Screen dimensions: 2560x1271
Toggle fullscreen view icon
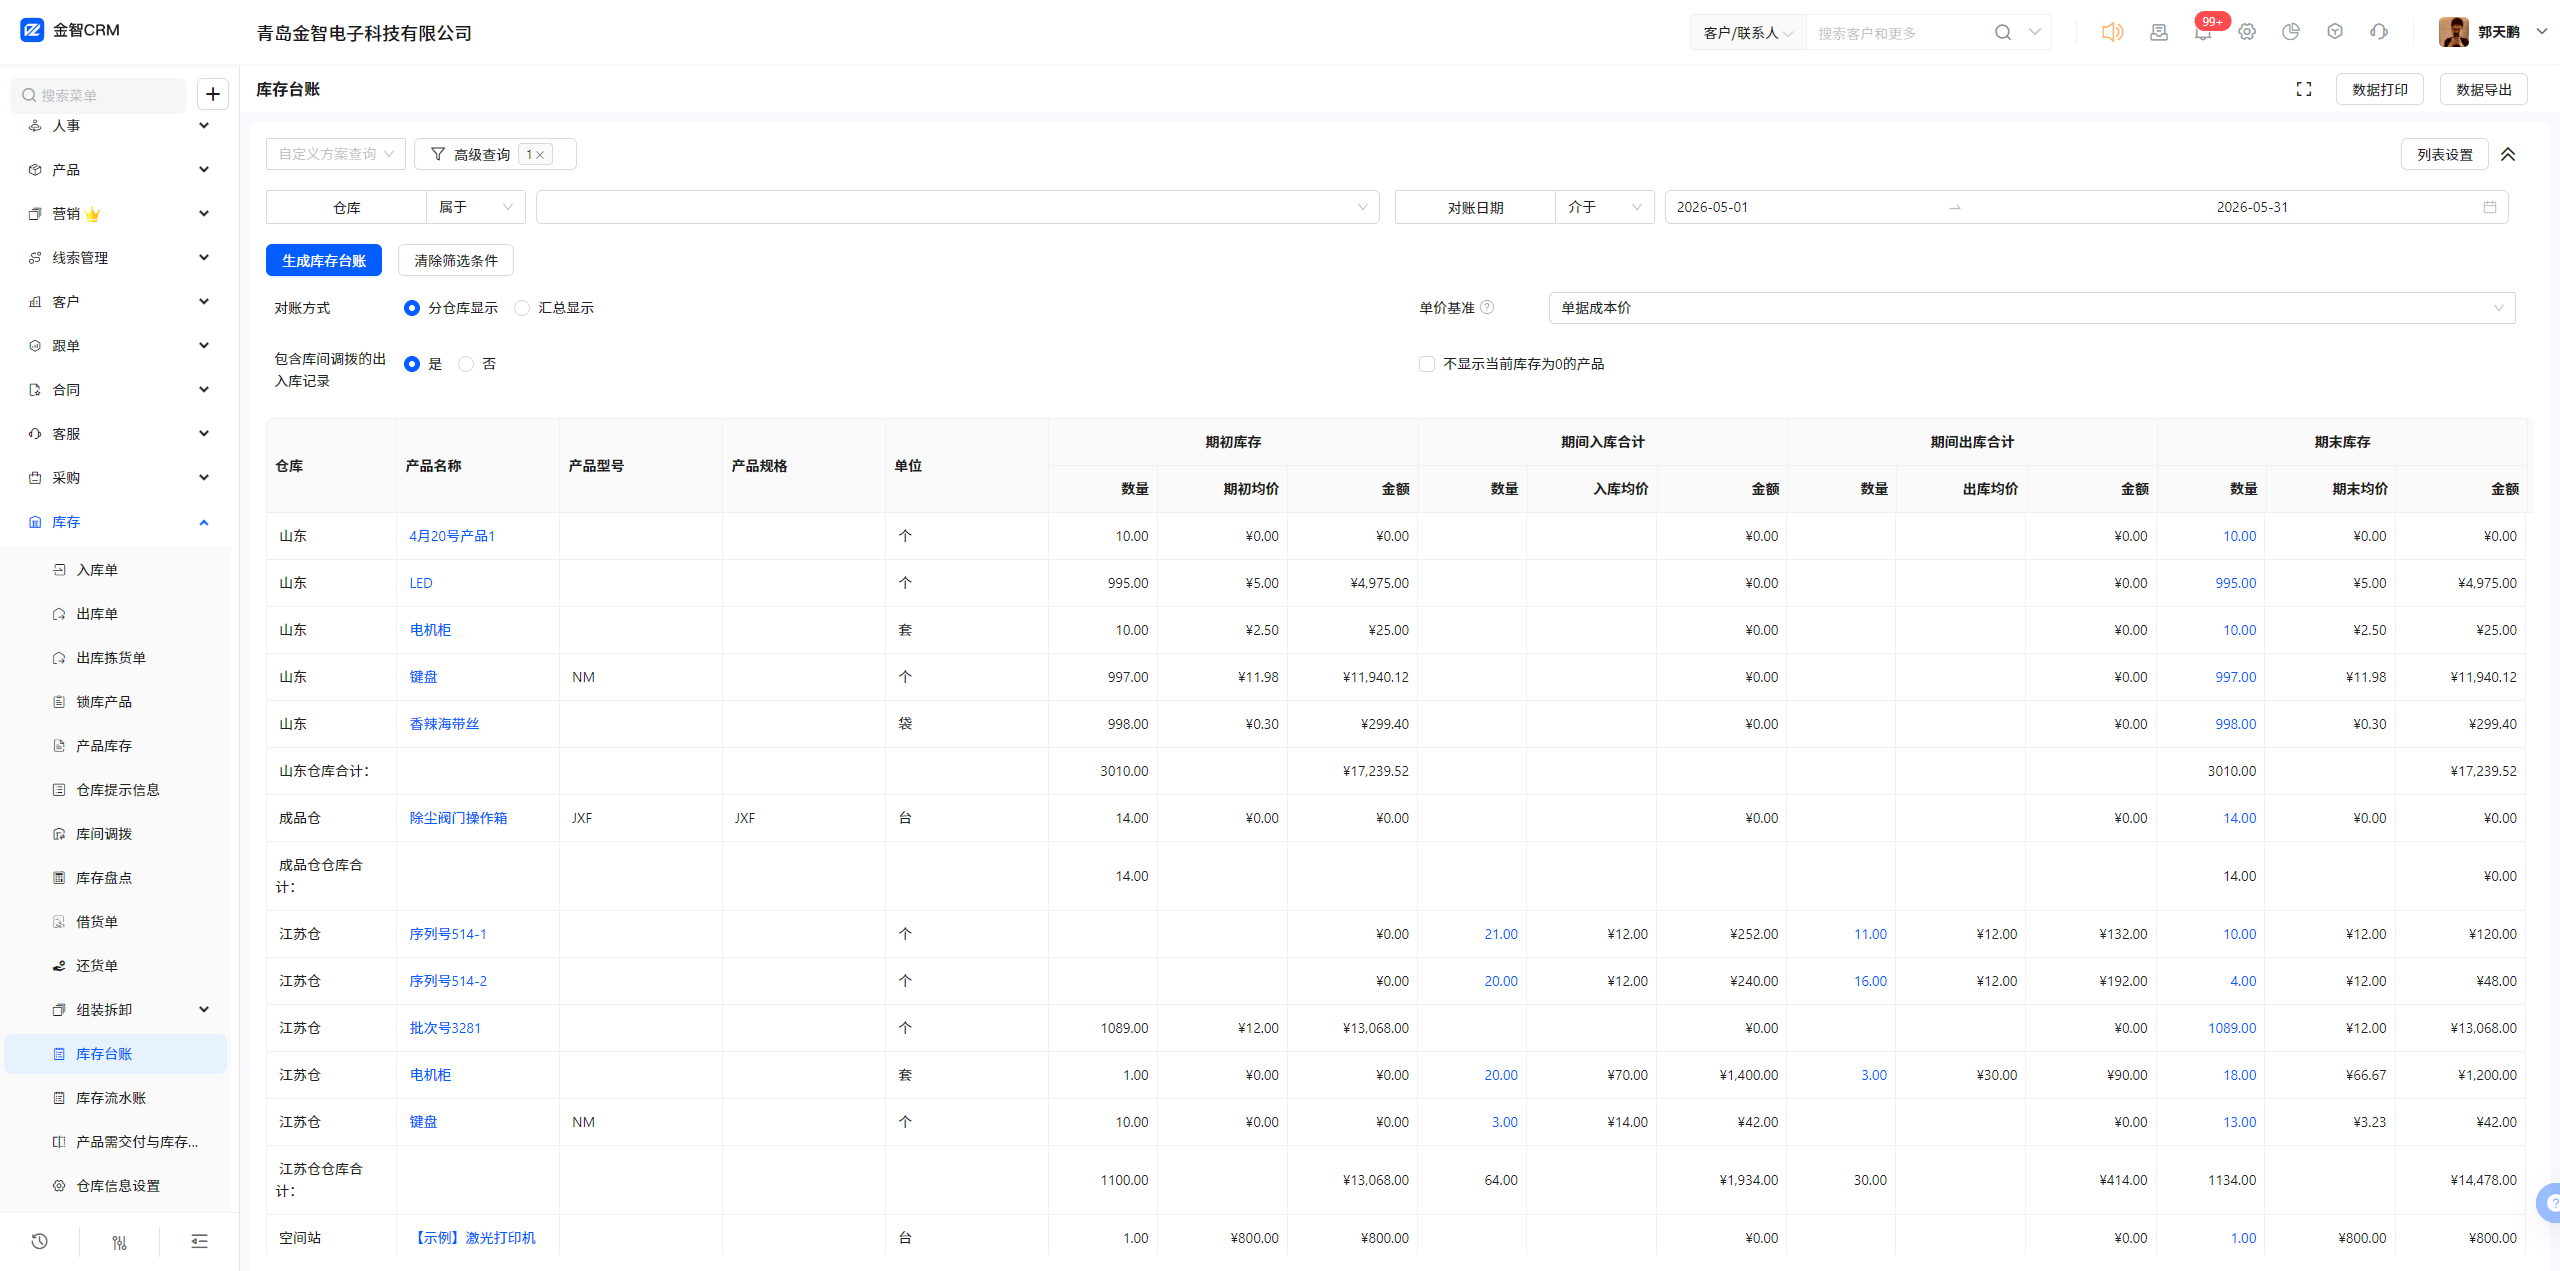click(x=2304, y=89)
